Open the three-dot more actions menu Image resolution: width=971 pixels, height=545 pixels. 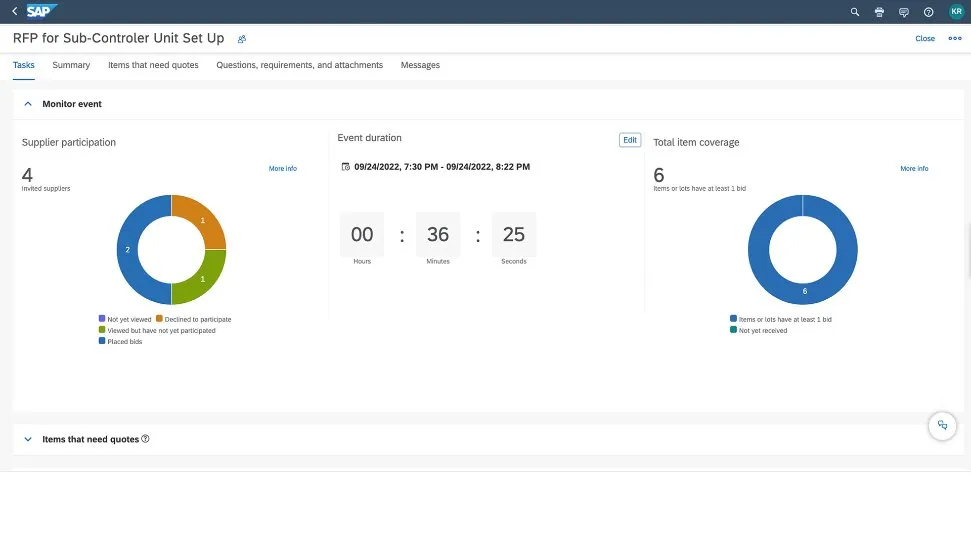pos(955,39)
